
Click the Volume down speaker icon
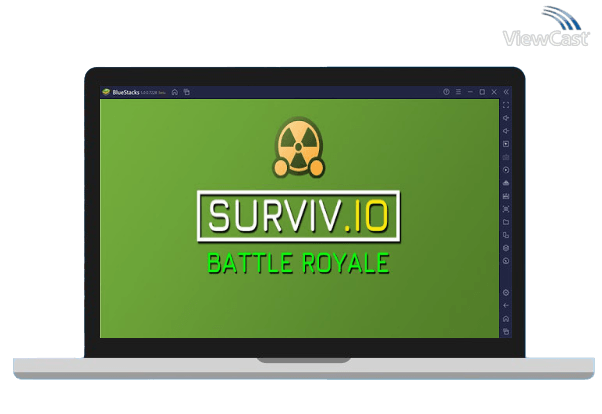[506, 131]
